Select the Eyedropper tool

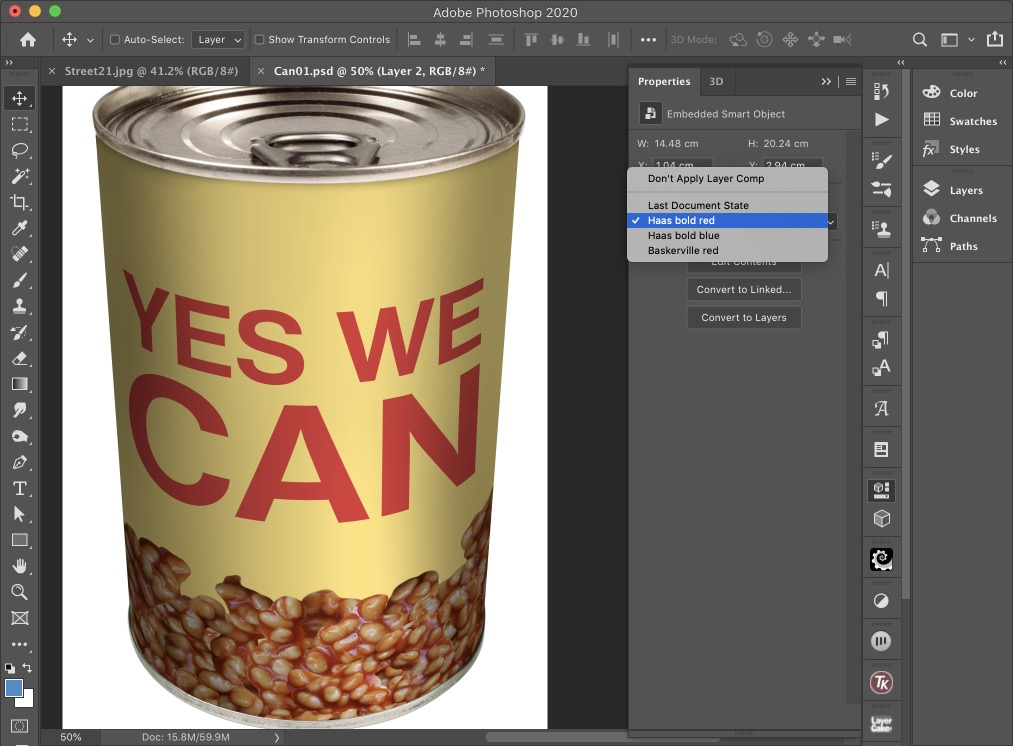pyautogui.click(x=19, y=228)
